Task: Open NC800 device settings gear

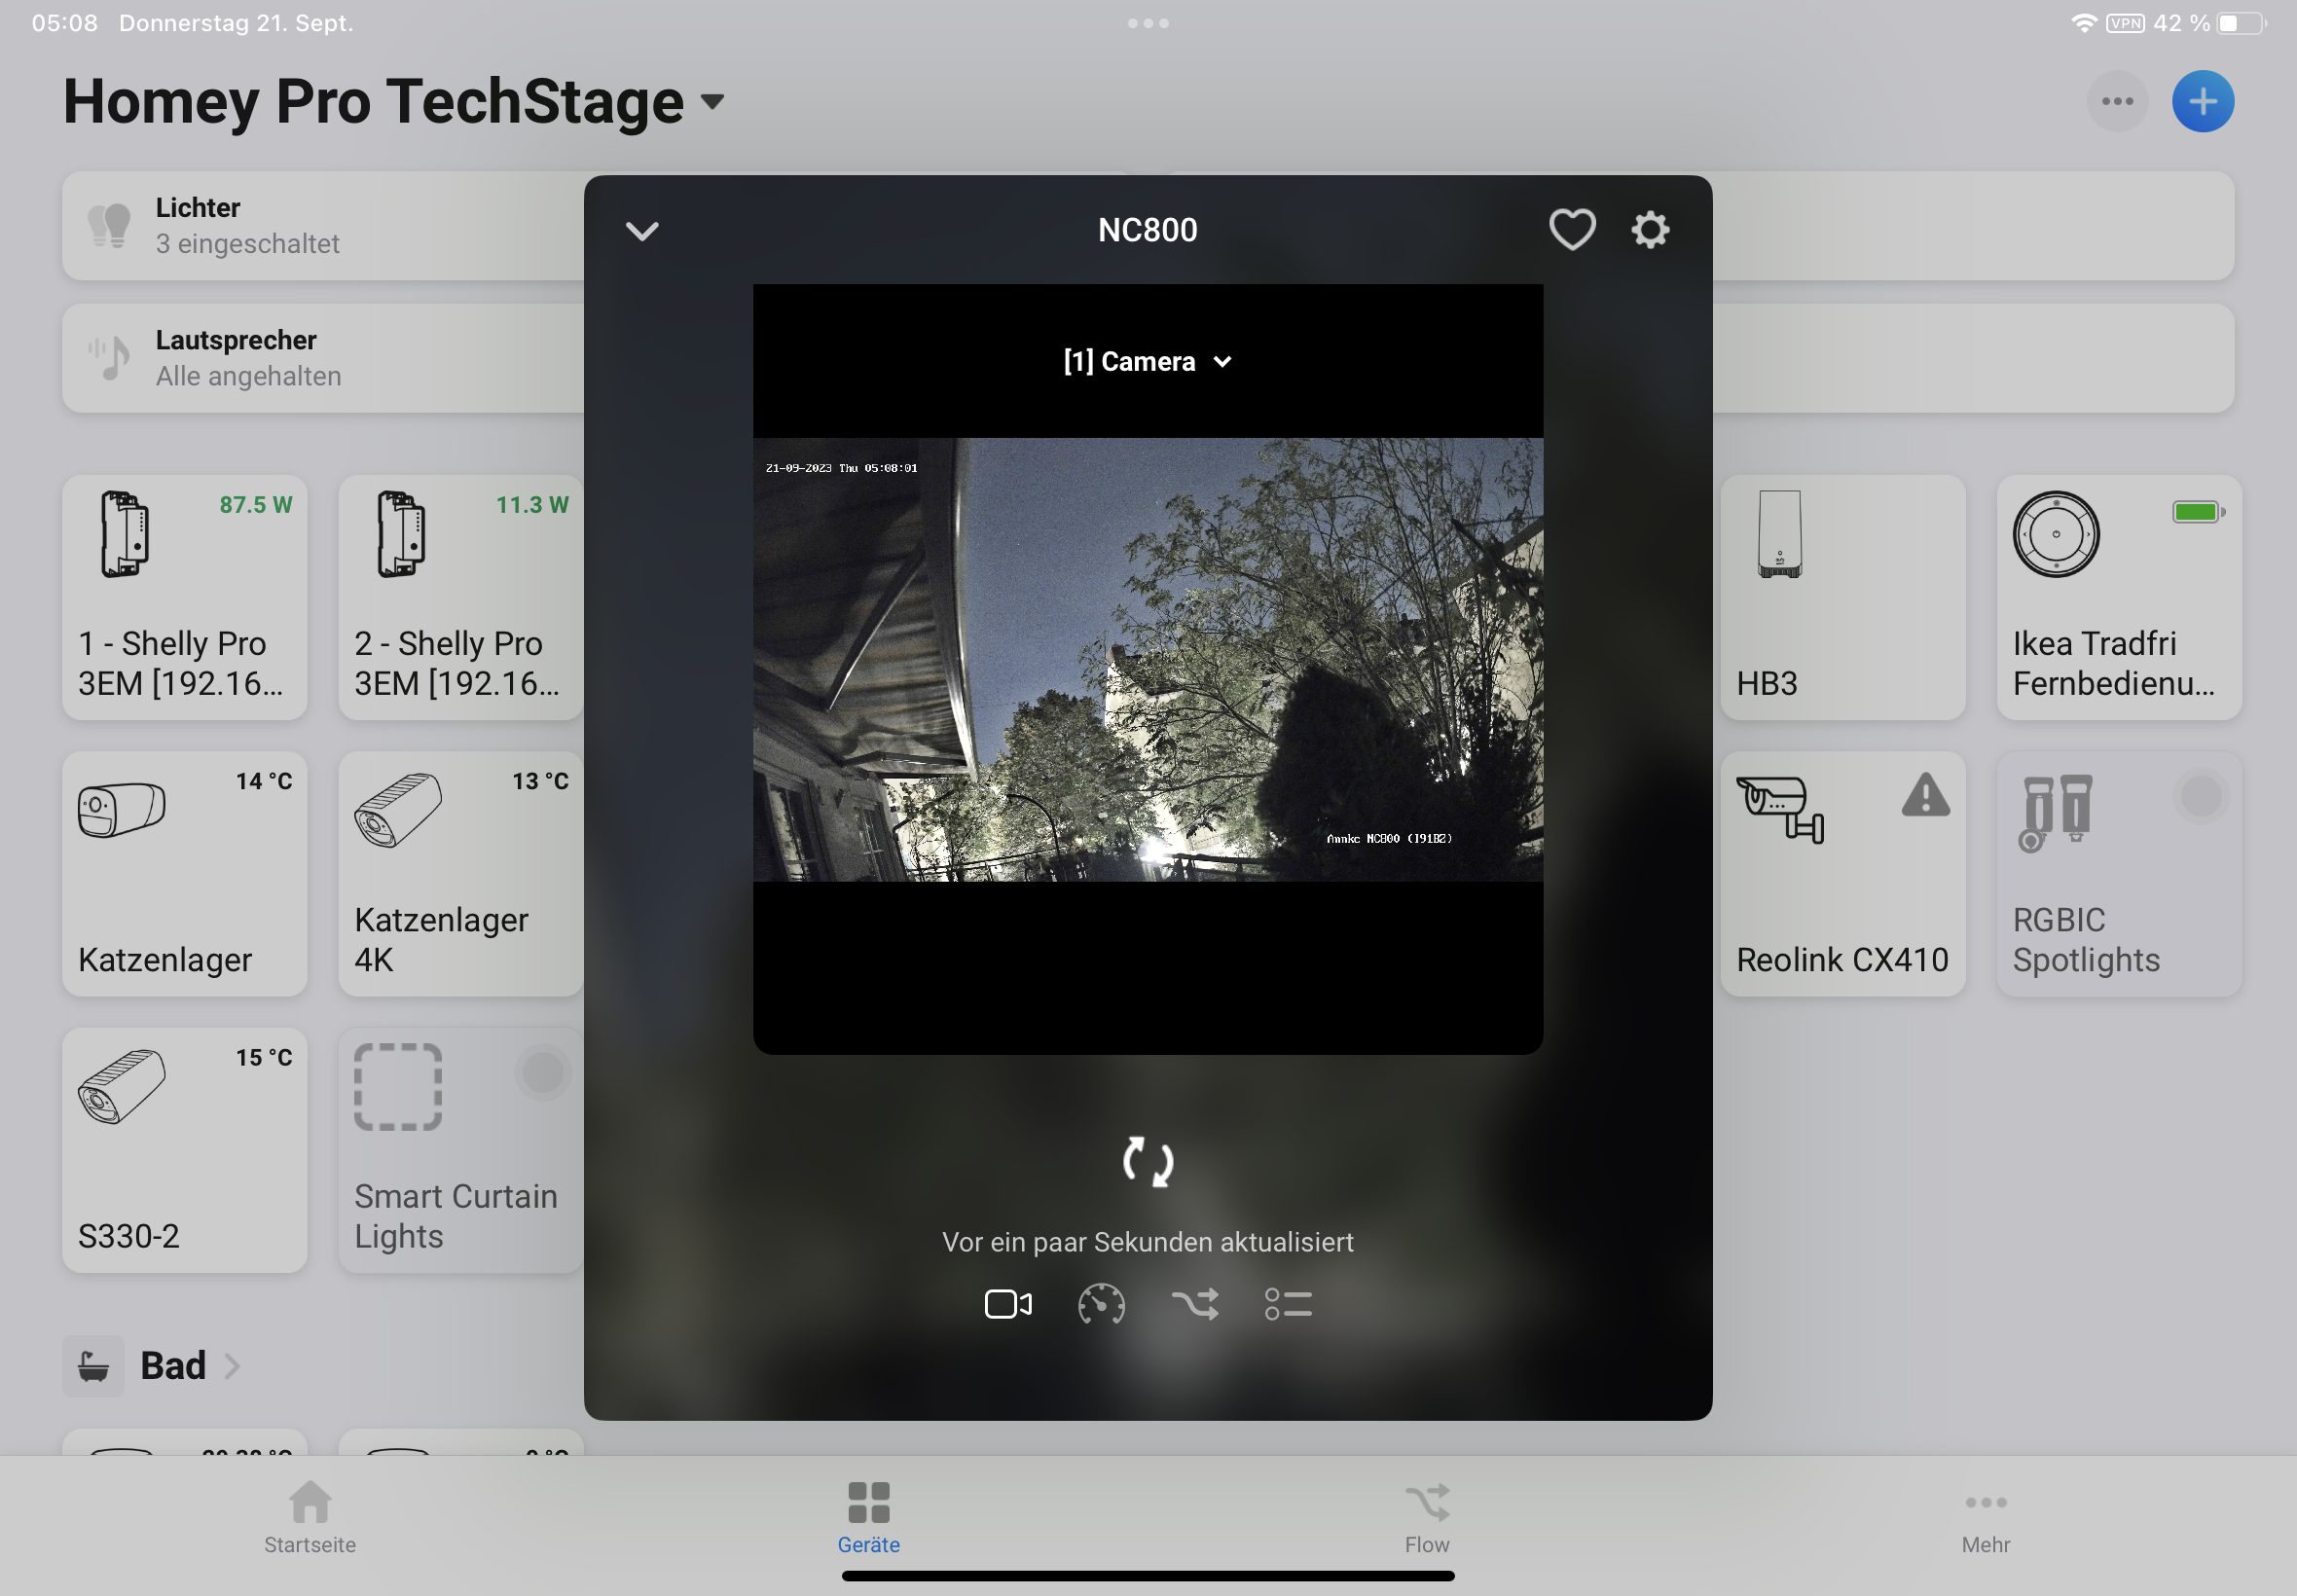Action: pos(1650,230)
